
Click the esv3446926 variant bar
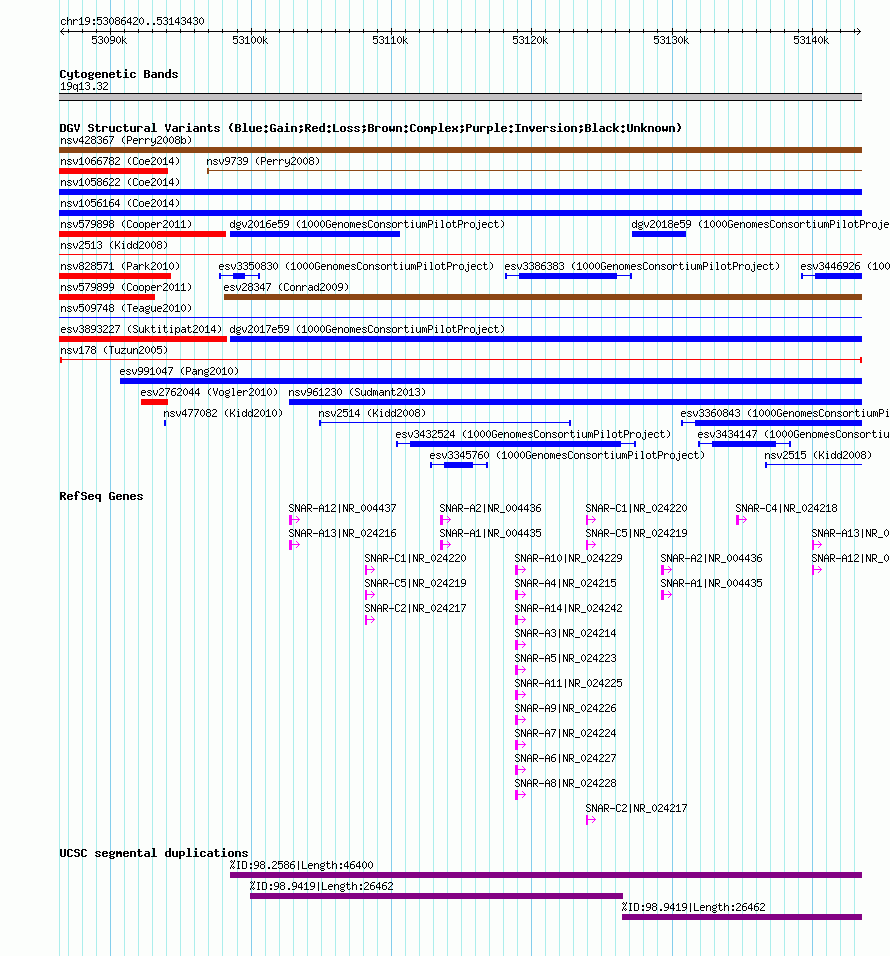pyautogui.click(x=831, y=276)
